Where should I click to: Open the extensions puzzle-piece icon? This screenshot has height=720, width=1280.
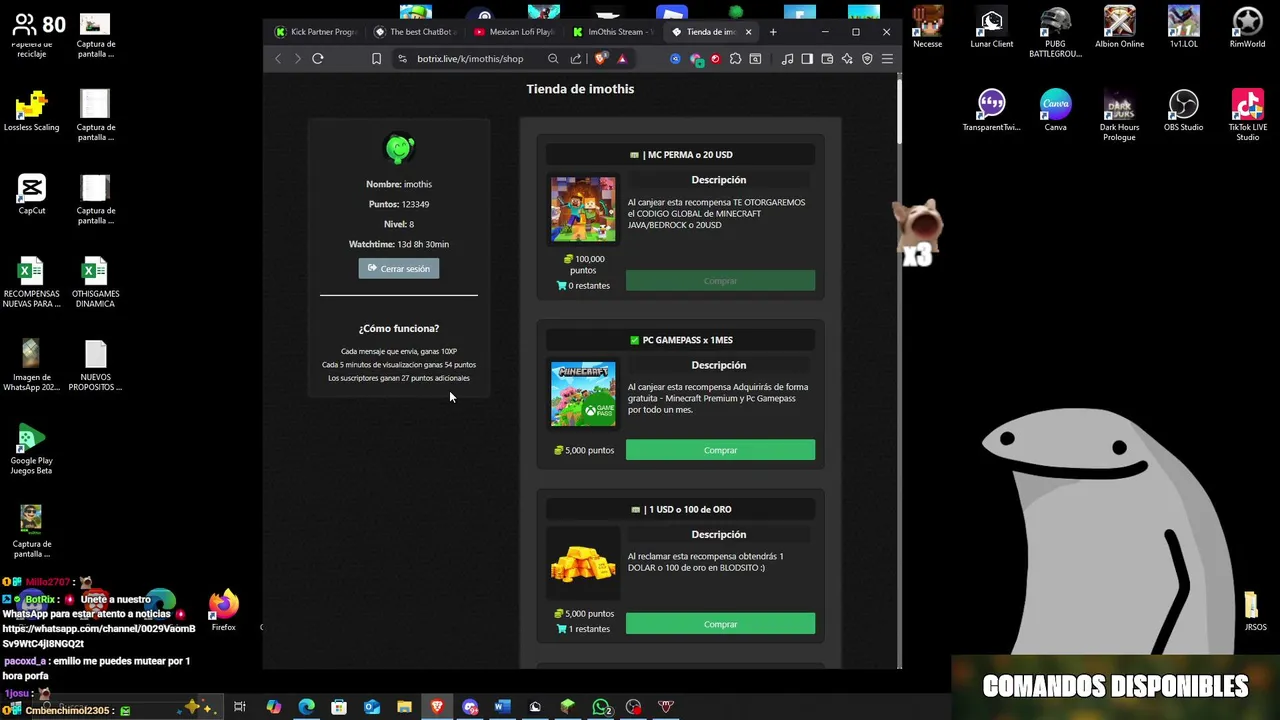[x=735, y=59]
